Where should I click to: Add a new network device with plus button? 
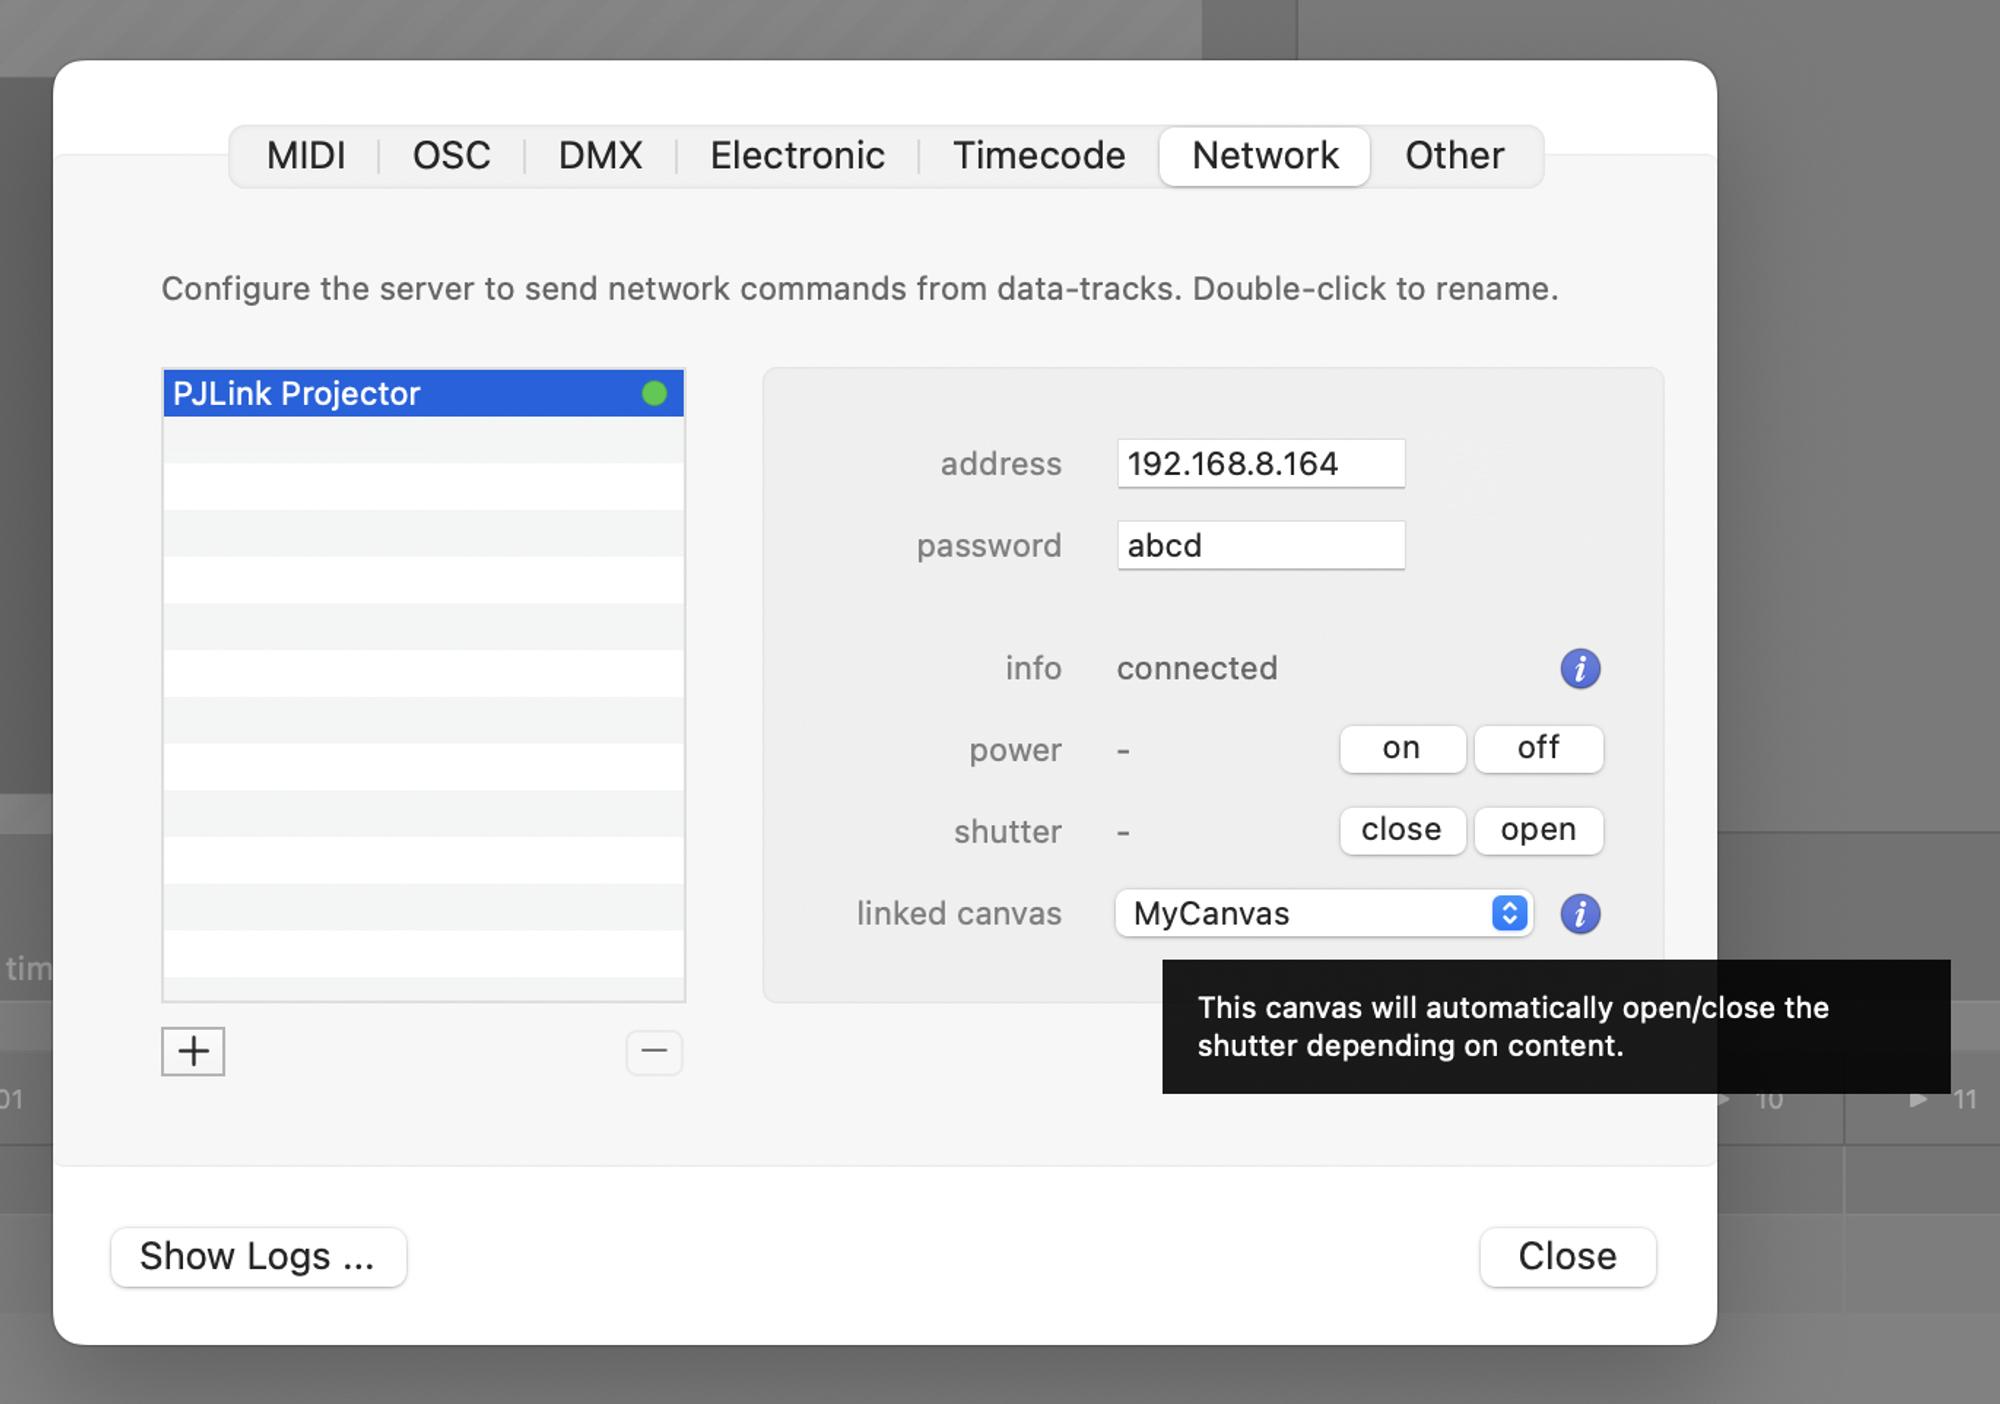click(x=193, y=1051)
